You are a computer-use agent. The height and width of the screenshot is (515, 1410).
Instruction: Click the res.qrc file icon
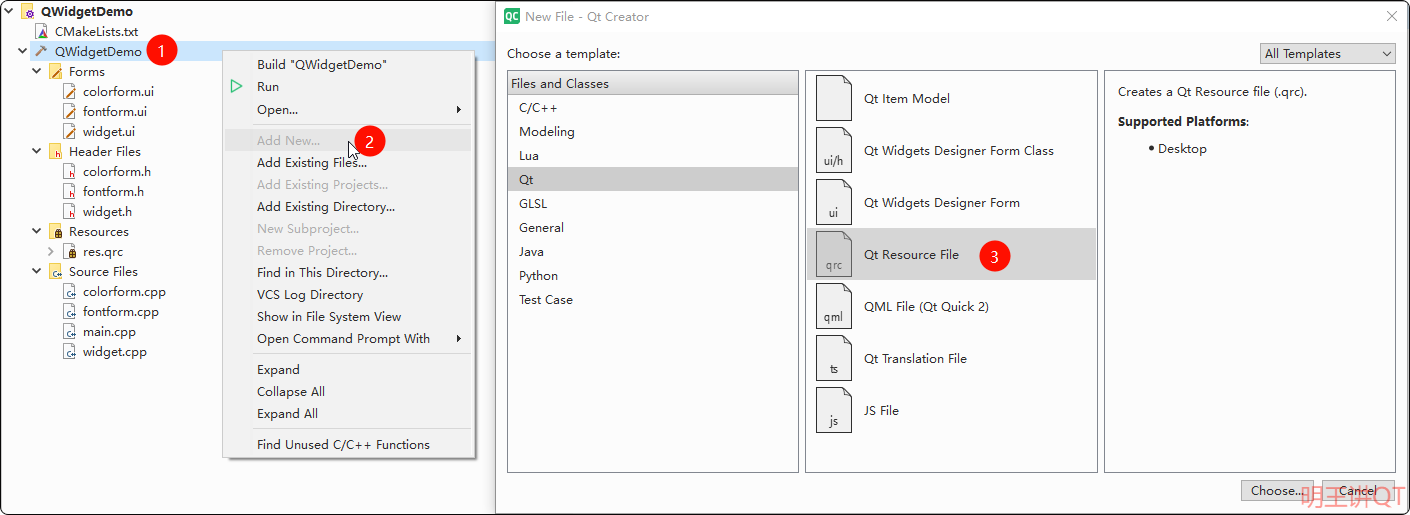pyautogui.click(x=70, y=252)
